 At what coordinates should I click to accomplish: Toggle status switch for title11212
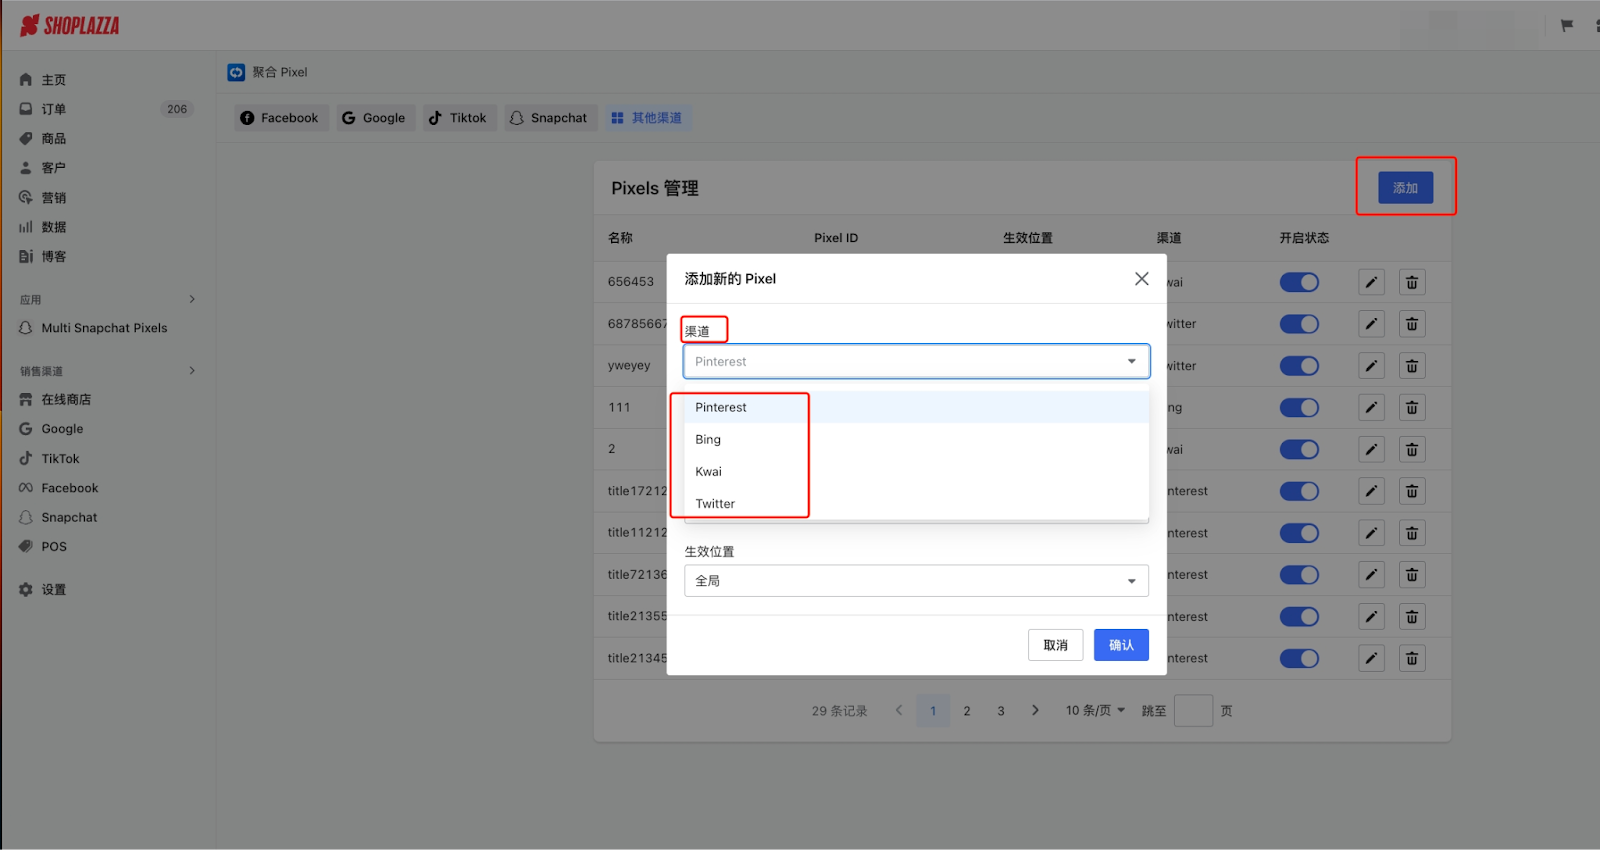point(1299,533)
